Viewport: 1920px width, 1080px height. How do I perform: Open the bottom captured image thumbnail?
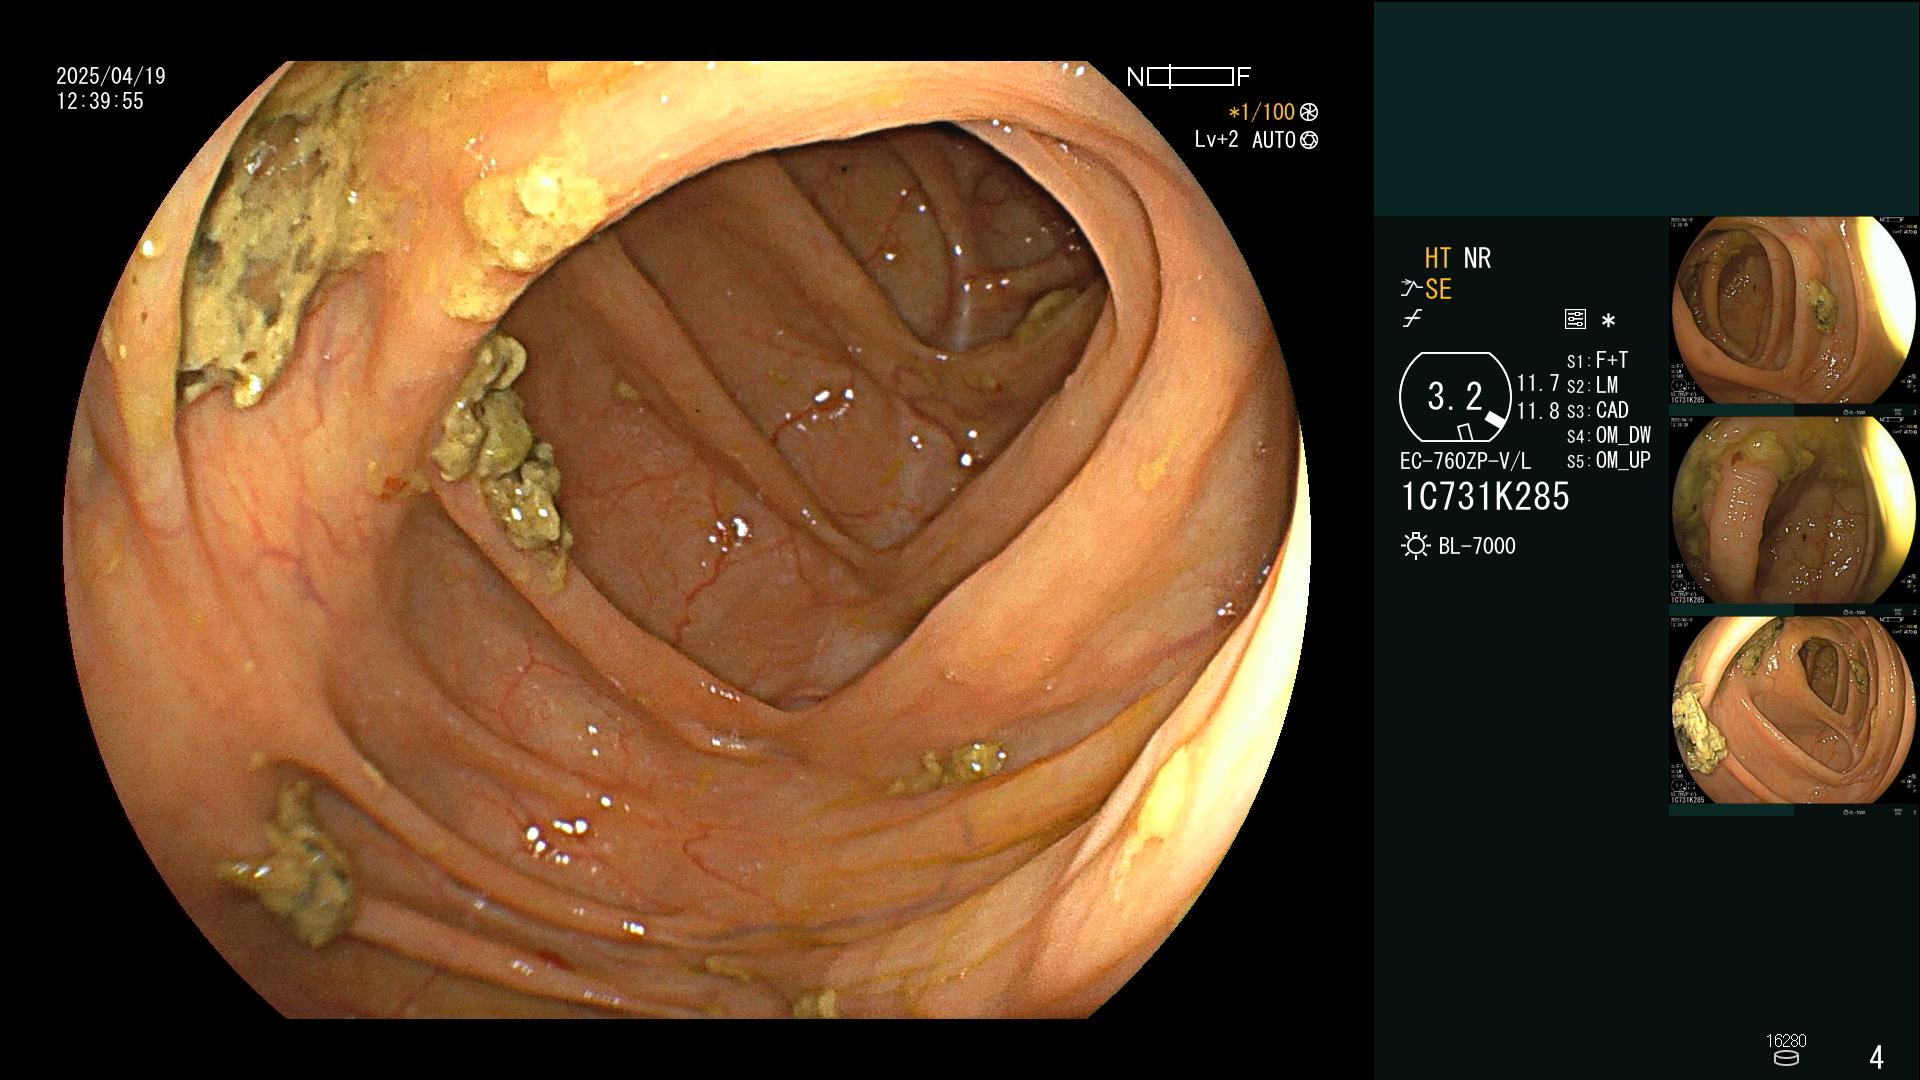[1793, 710]
